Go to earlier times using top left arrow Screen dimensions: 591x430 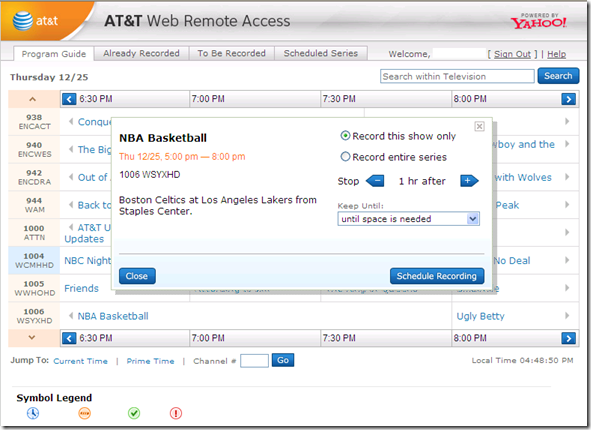69,99
